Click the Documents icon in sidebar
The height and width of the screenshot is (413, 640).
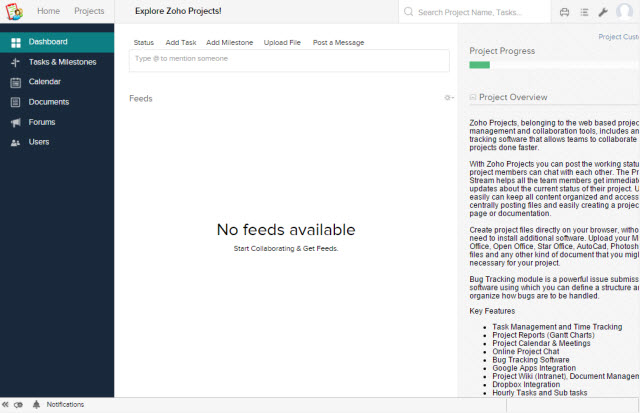(x=16, y=102)
